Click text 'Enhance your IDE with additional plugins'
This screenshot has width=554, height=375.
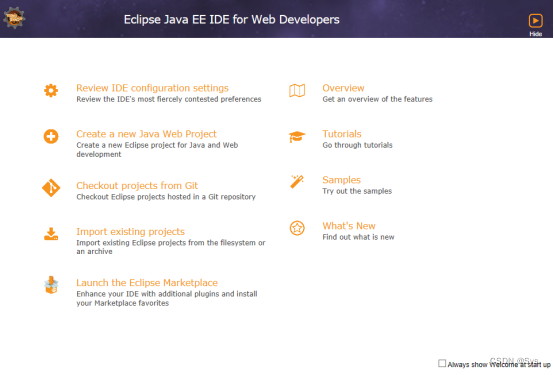(x=148, y=294)
